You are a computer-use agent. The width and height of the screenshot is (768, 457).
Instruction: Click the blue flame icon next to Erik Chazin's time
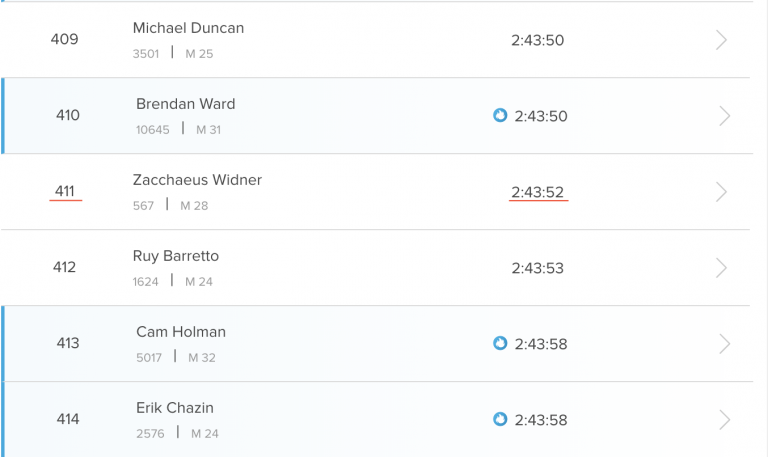tap(500, 420)
